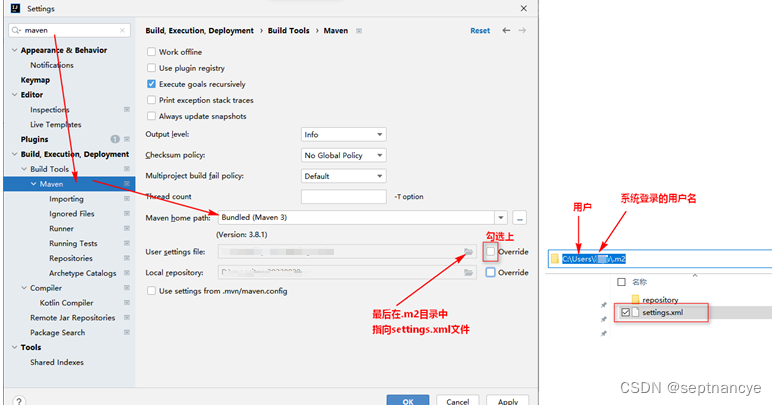Enable Always update snapshots
This screenshot has width=776, height=405.
151,116
